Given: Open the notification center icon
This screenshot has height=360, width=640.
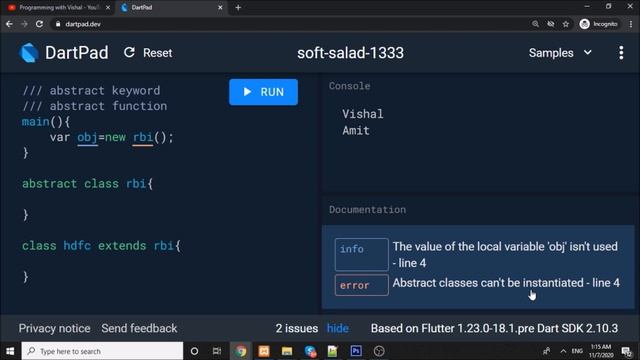Looking at the screenshot, I should (627, 351).
